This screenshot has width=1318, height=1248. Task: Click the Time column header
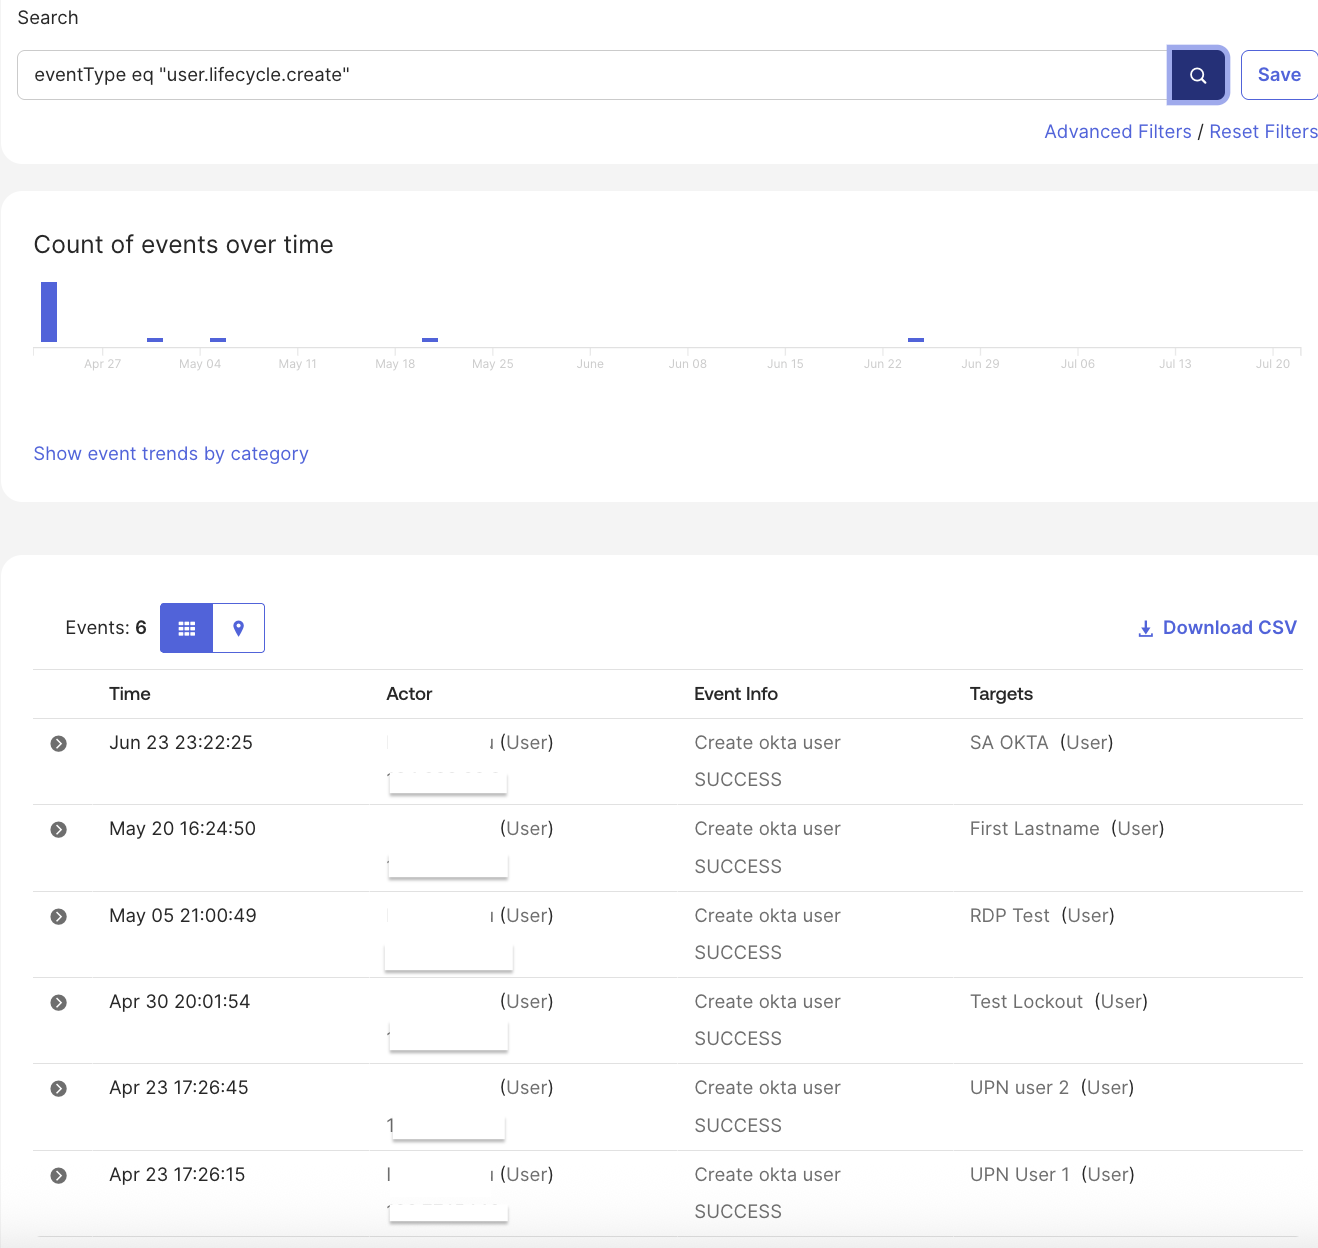pyautogui.click(x=130, y=694)
